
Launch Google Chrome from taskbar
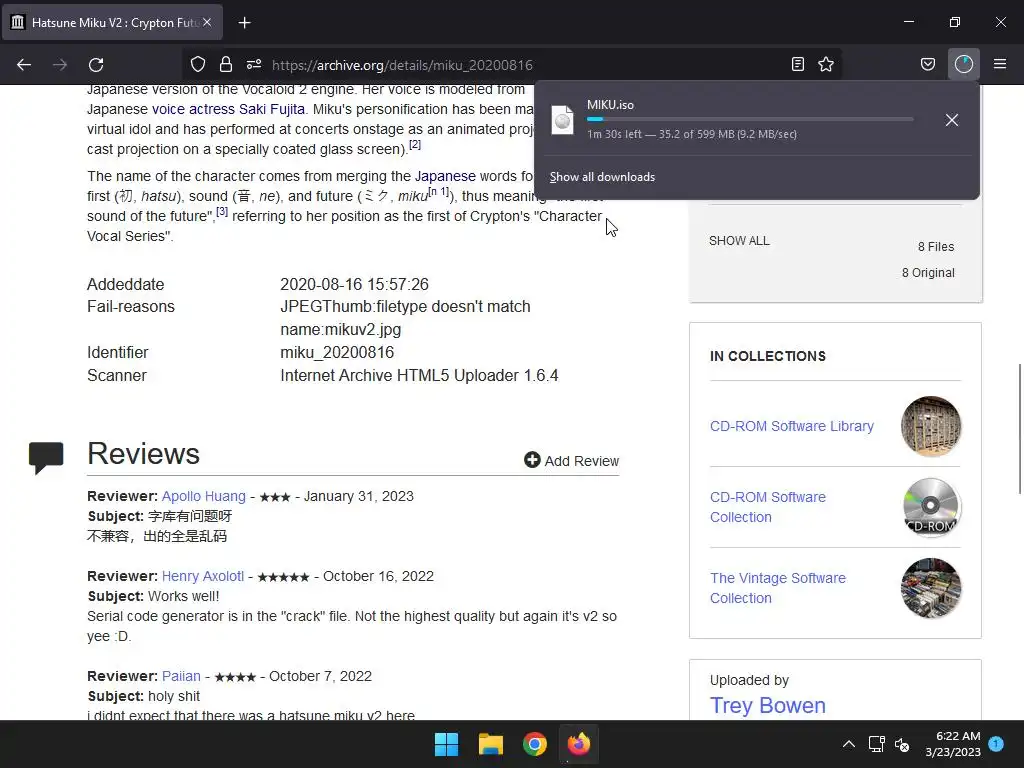(535, 744)
